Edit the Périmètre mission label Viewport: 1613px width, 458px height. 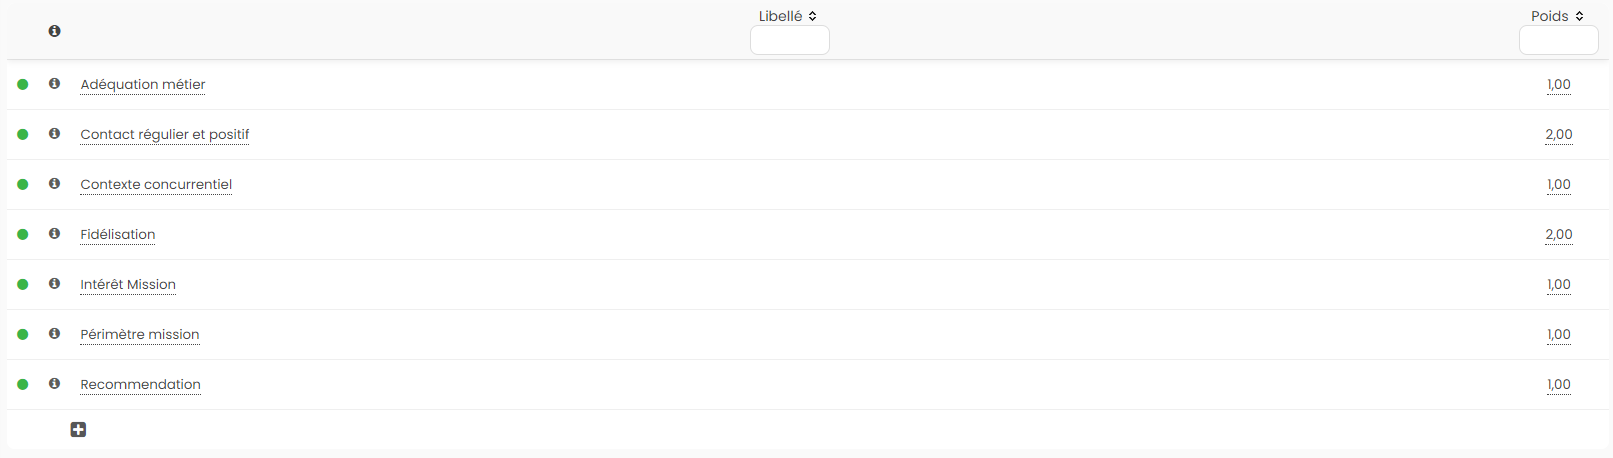(140, 335)
